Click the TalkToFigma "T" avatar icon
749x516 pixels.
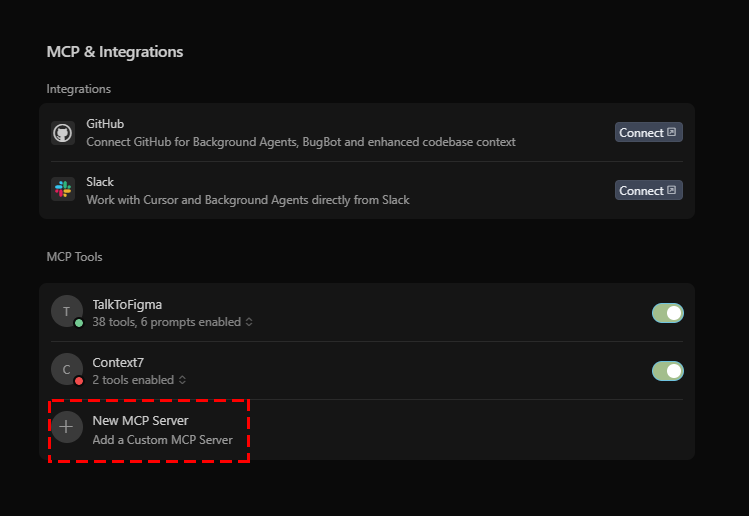click(x=67, y=312)
